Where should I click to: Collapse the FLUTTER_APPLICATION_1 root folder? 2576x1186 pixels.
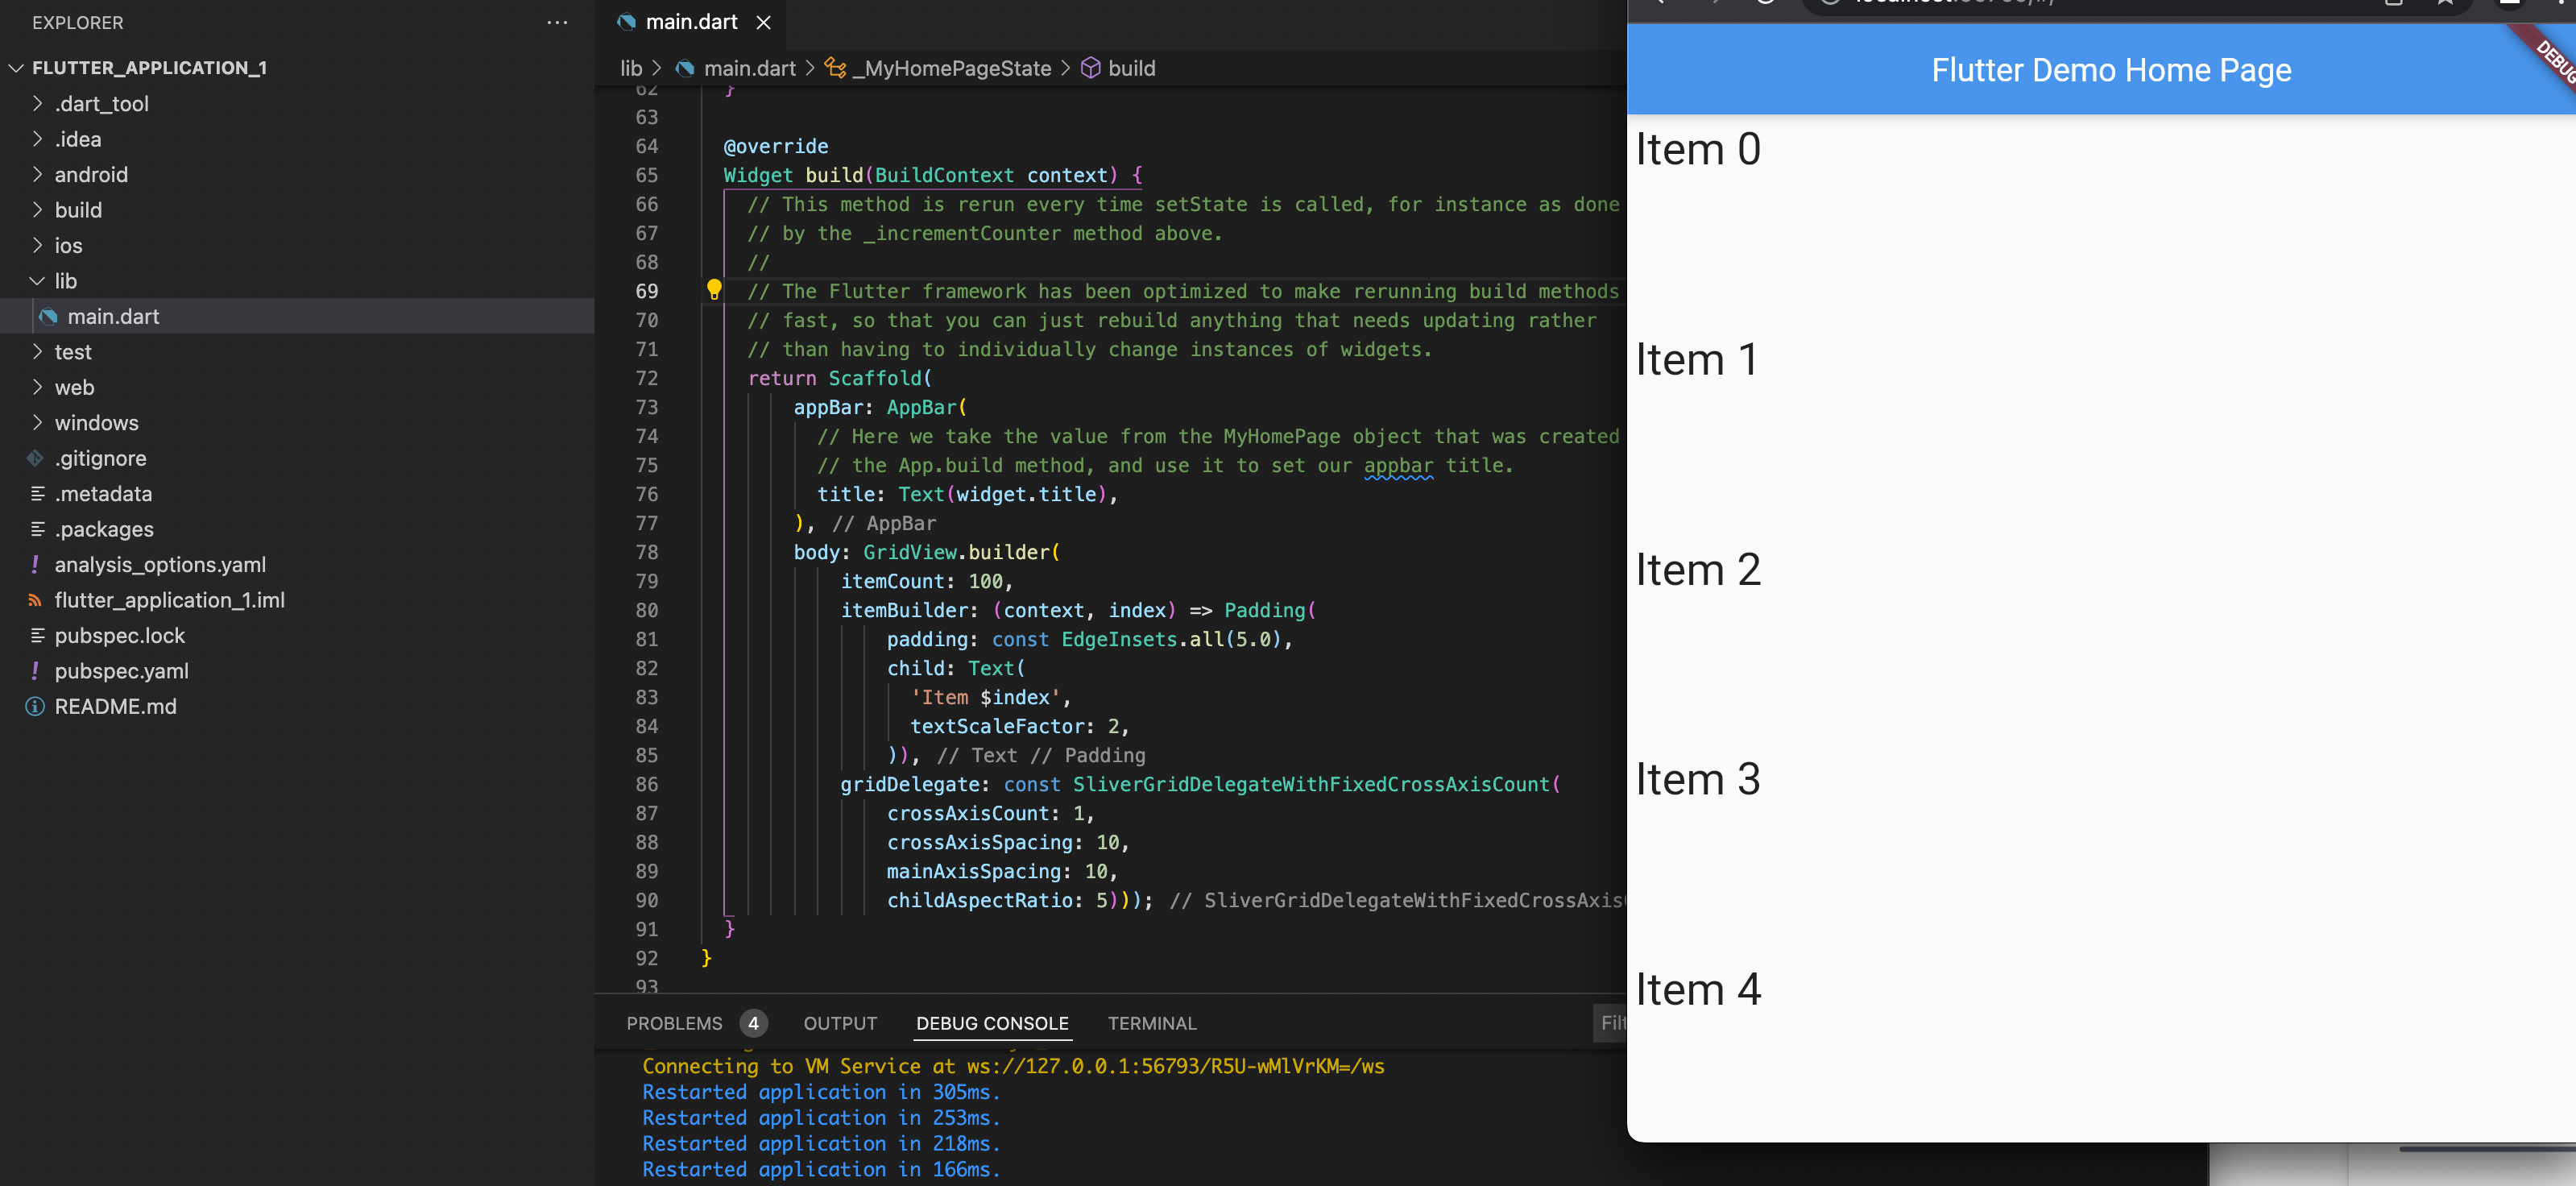tap(16, 68)
